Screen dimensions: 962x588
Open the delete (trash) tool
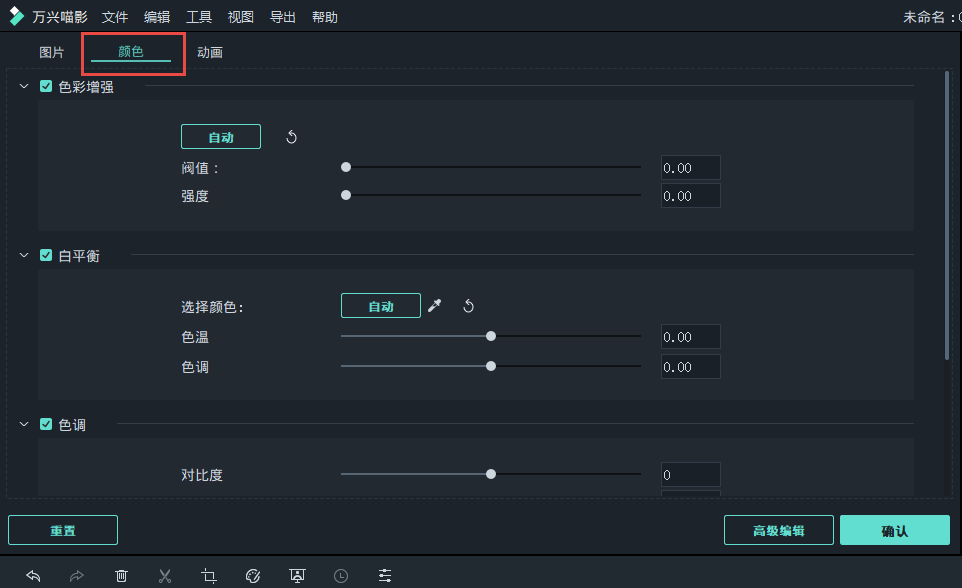pos(121,576)
